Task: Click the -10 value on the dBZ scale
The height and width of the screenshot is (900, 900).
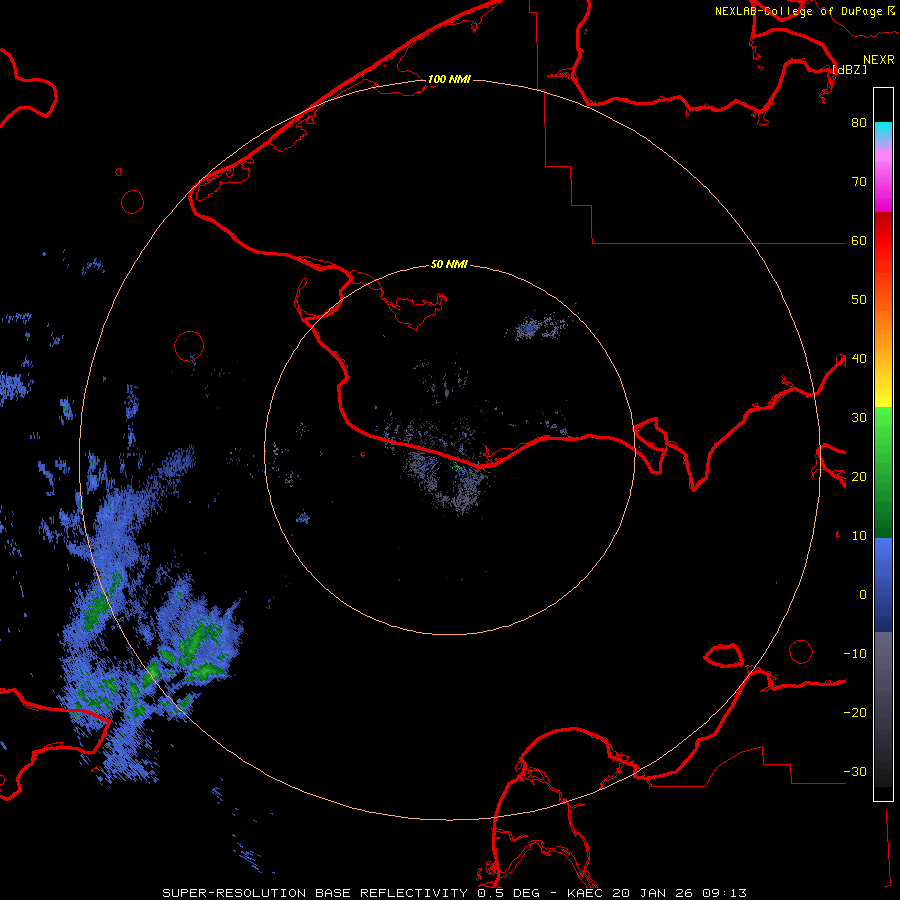Action: click(x=855, y=654)
